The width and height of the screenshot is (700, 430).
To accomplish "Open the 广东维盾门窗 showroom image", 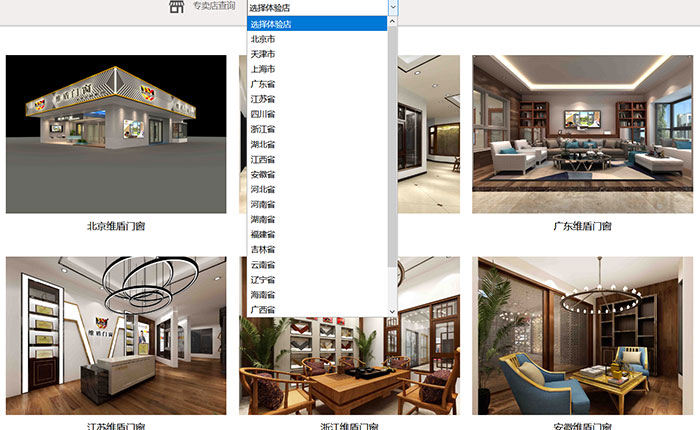I will [x=582, y=134].
